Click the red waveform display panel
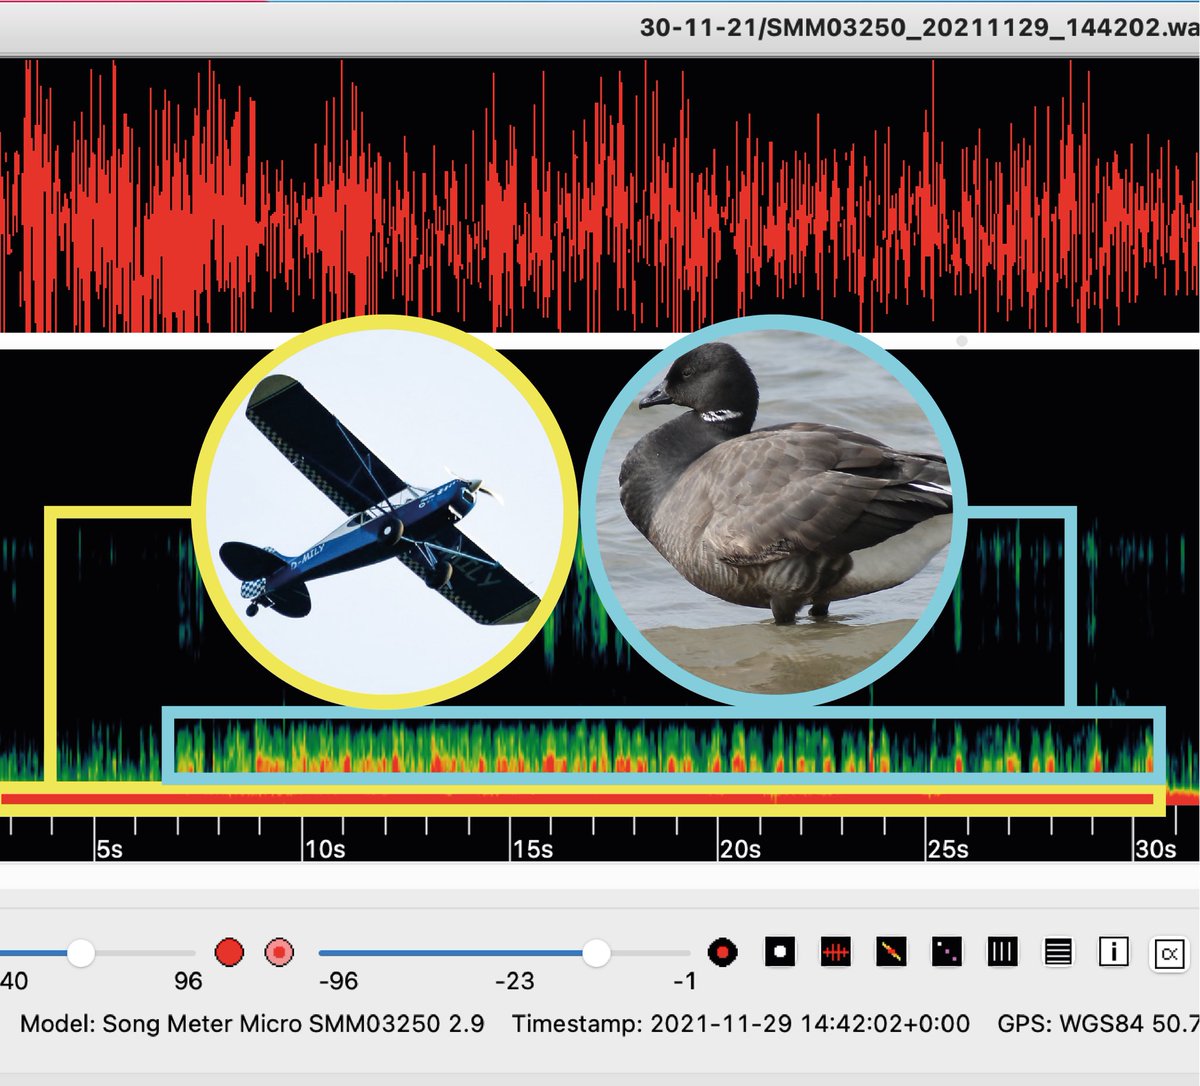Viewport: 1200px width, 1086px height. (600, 195)
